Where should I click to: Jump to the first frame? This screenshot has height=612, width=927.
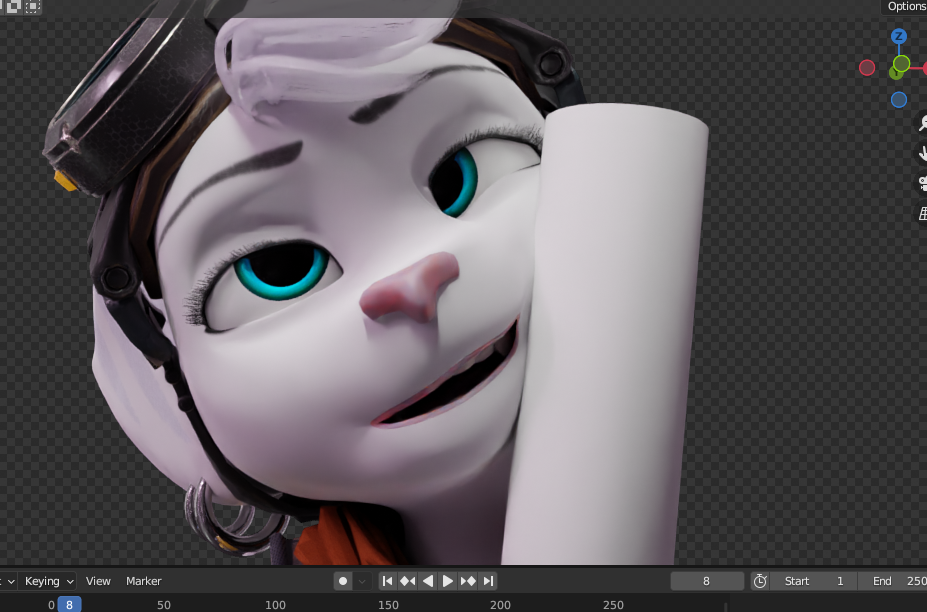tap(387, 581)
